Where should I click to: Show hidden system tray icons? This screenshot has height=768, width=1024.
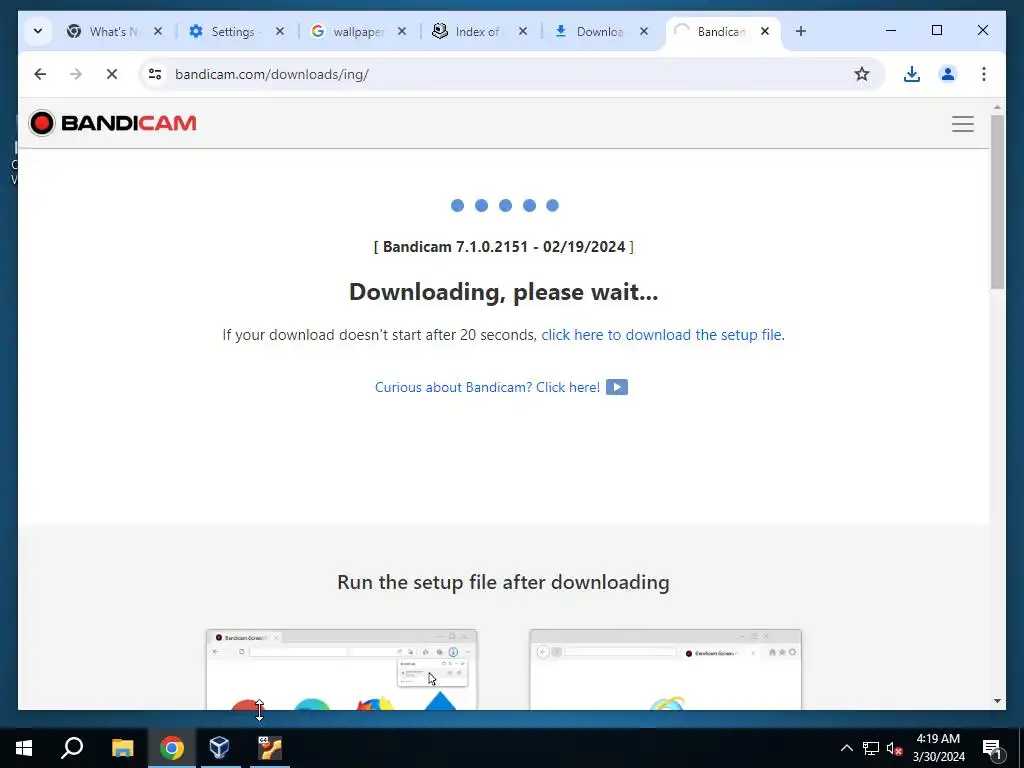pyautogui.click(x=846, y=748)
